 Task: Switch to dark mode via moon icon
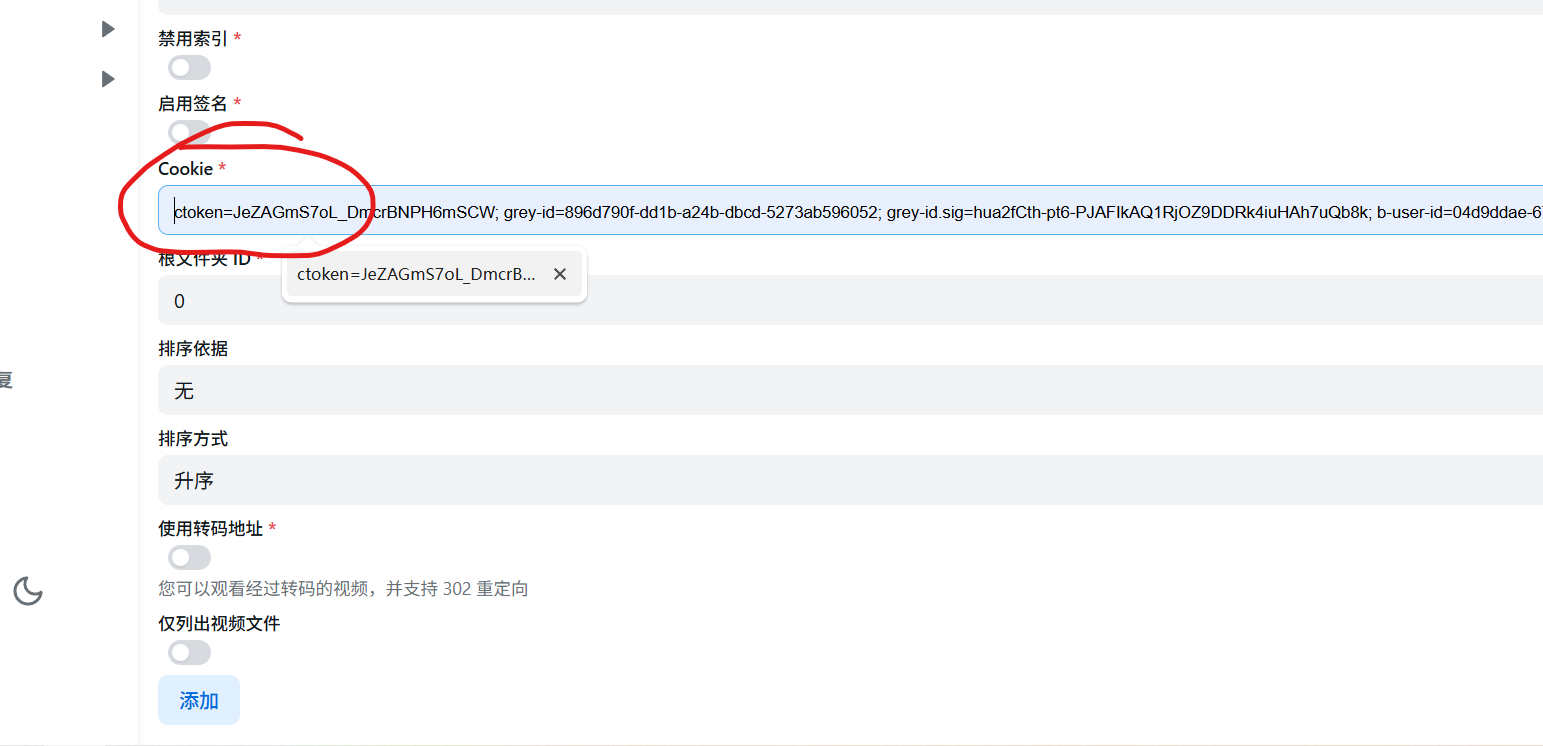[x=27, y=591]
